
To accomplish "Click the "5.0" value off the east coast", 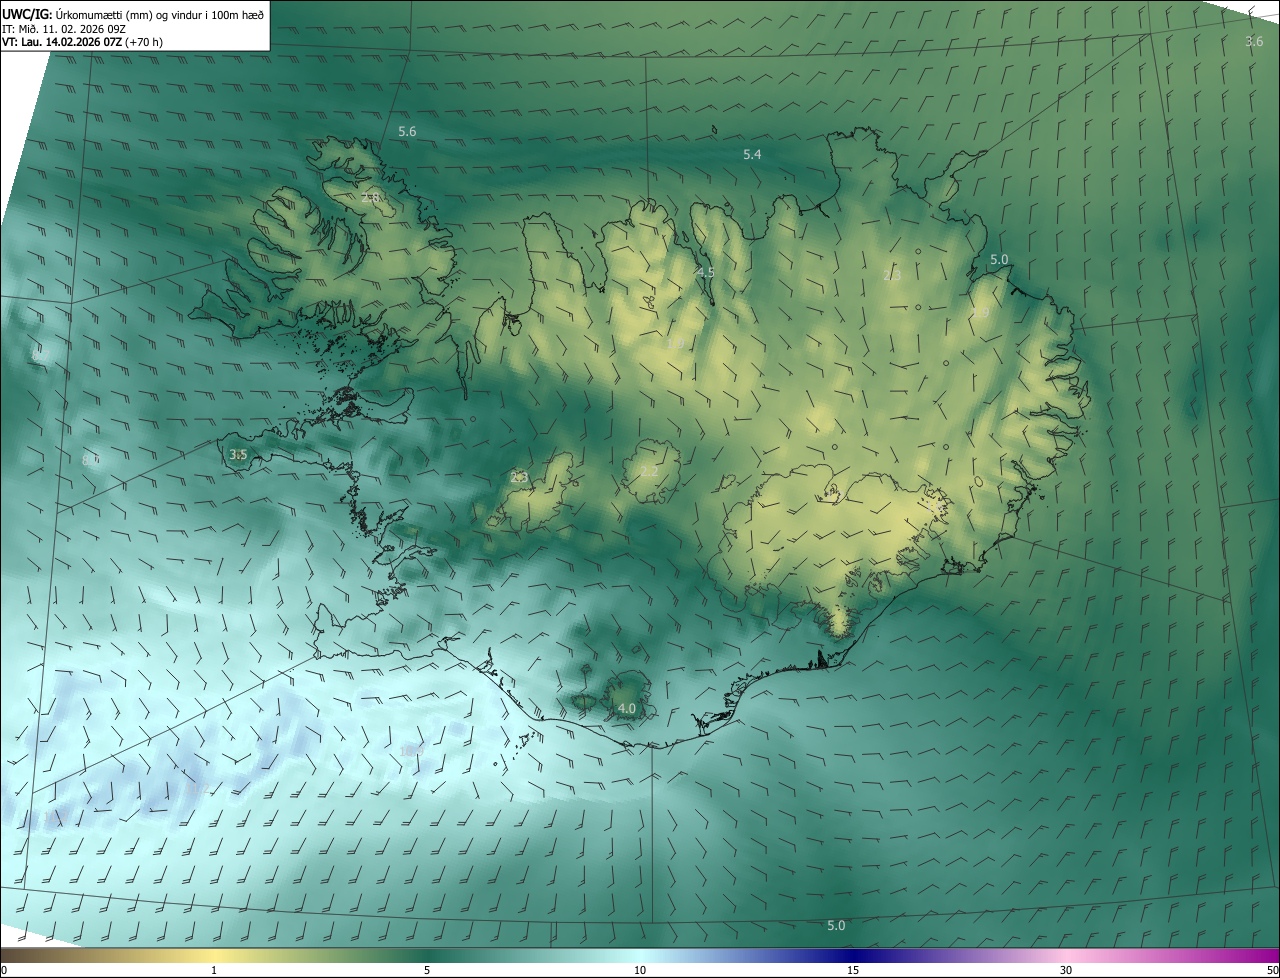I will pyautogui.click(x=999, y=260).
